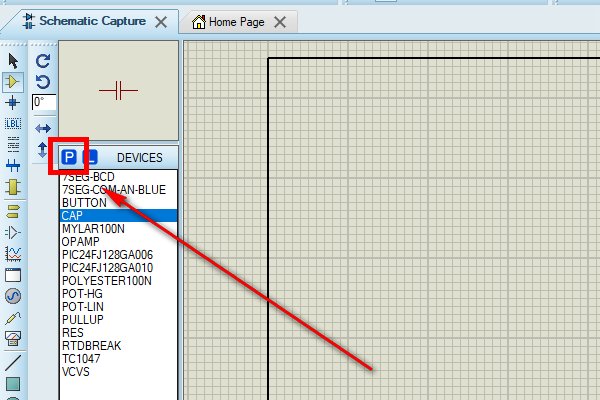Choose the Junction Dot tool
600x400 pixels.
click(x=13, y=103)
